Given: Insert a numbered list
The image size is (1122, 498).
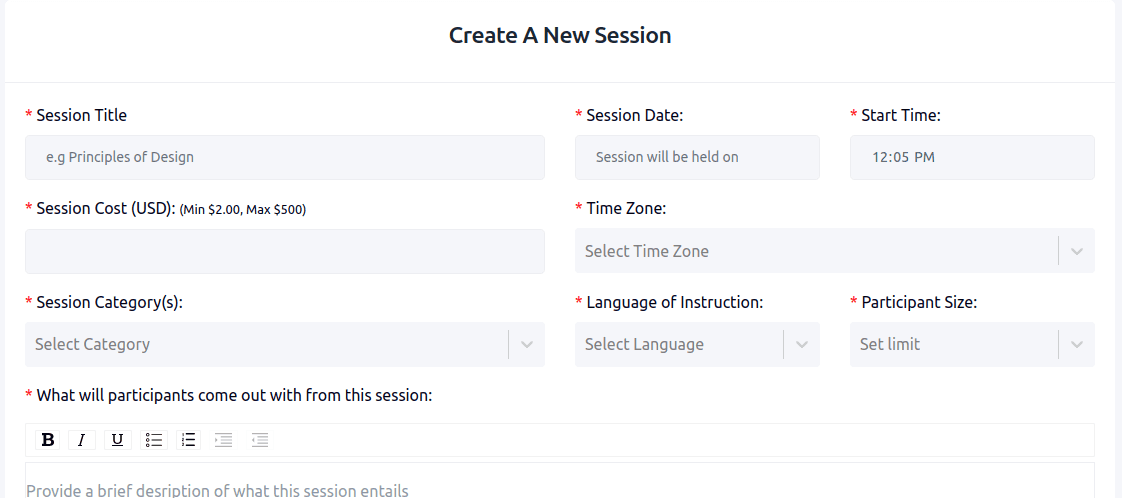Looking at the screenshot, I should coord(188,440).
